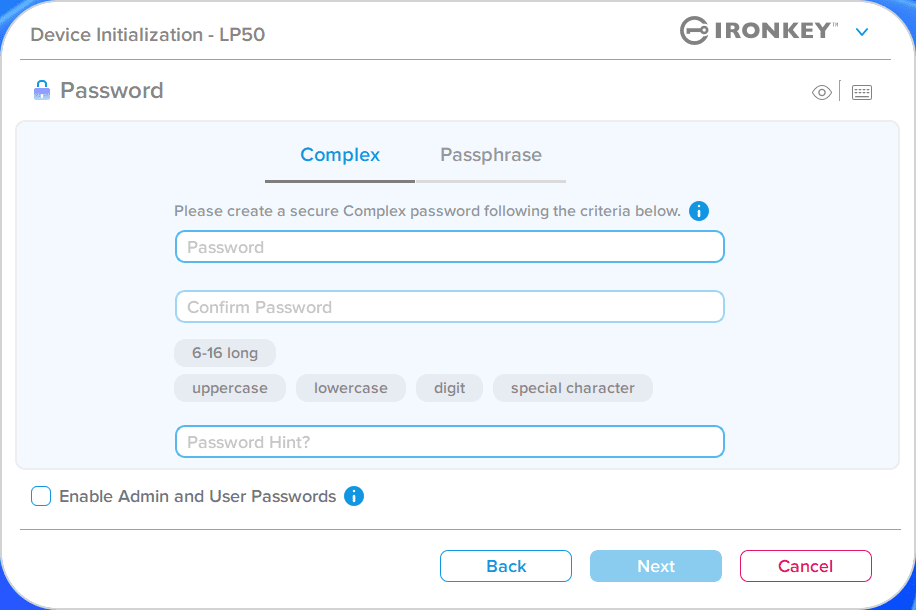Screen dimensions: 916x610
Task: Toggle password visibility with the eye icon
Action: tap(822, 93)
